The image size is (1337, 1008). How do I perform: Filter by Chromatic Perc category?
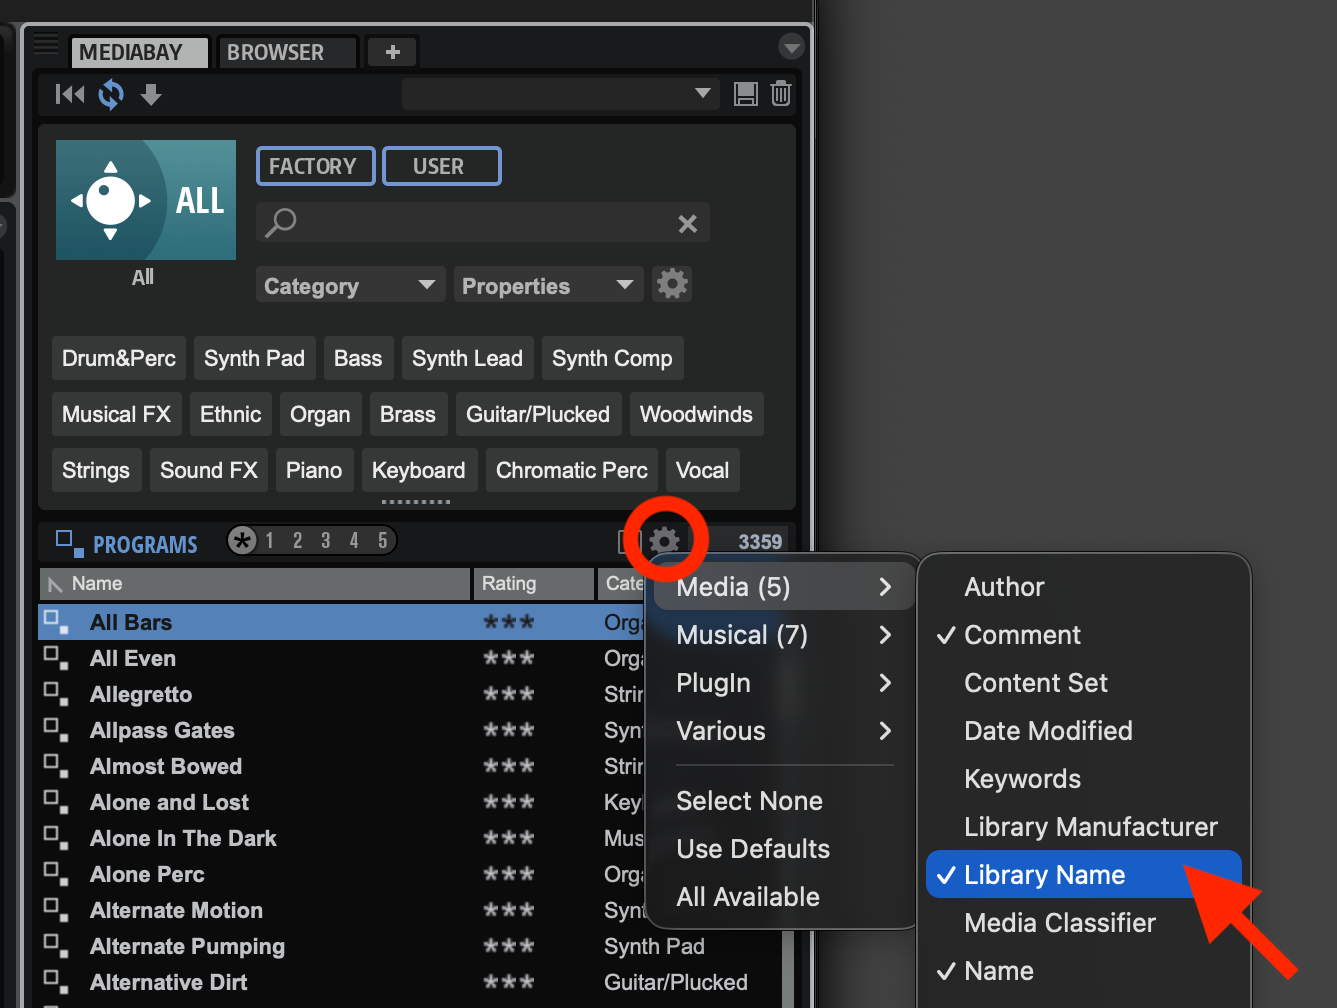tap(572, 470)
